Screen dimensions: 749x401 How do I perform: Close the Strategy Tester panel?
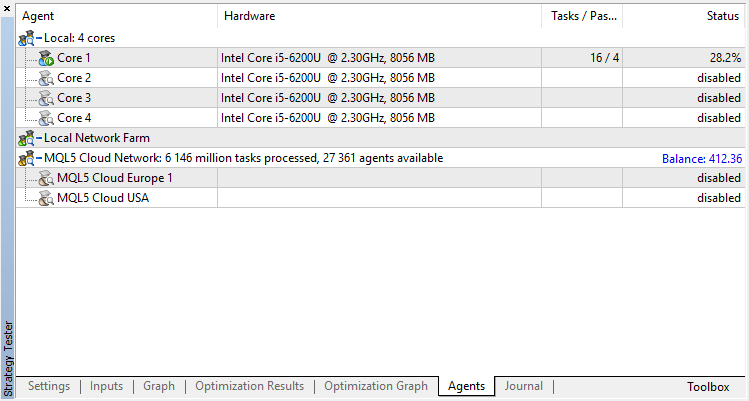(x=7, y=8)
